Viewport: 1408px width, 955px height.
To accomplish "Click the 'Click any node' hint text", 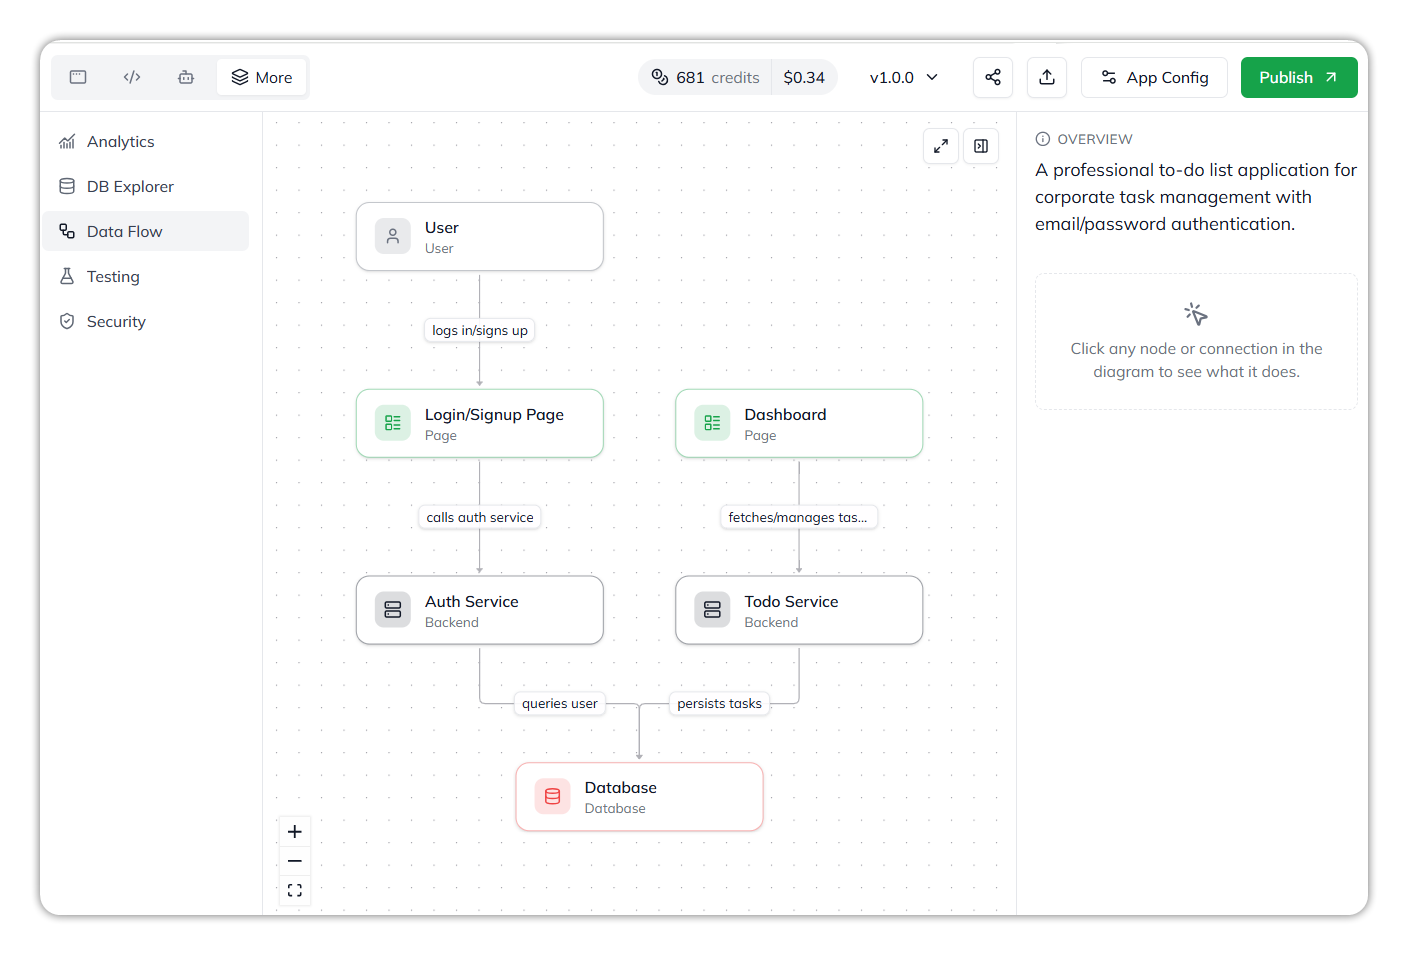I will coord(1196,360).
